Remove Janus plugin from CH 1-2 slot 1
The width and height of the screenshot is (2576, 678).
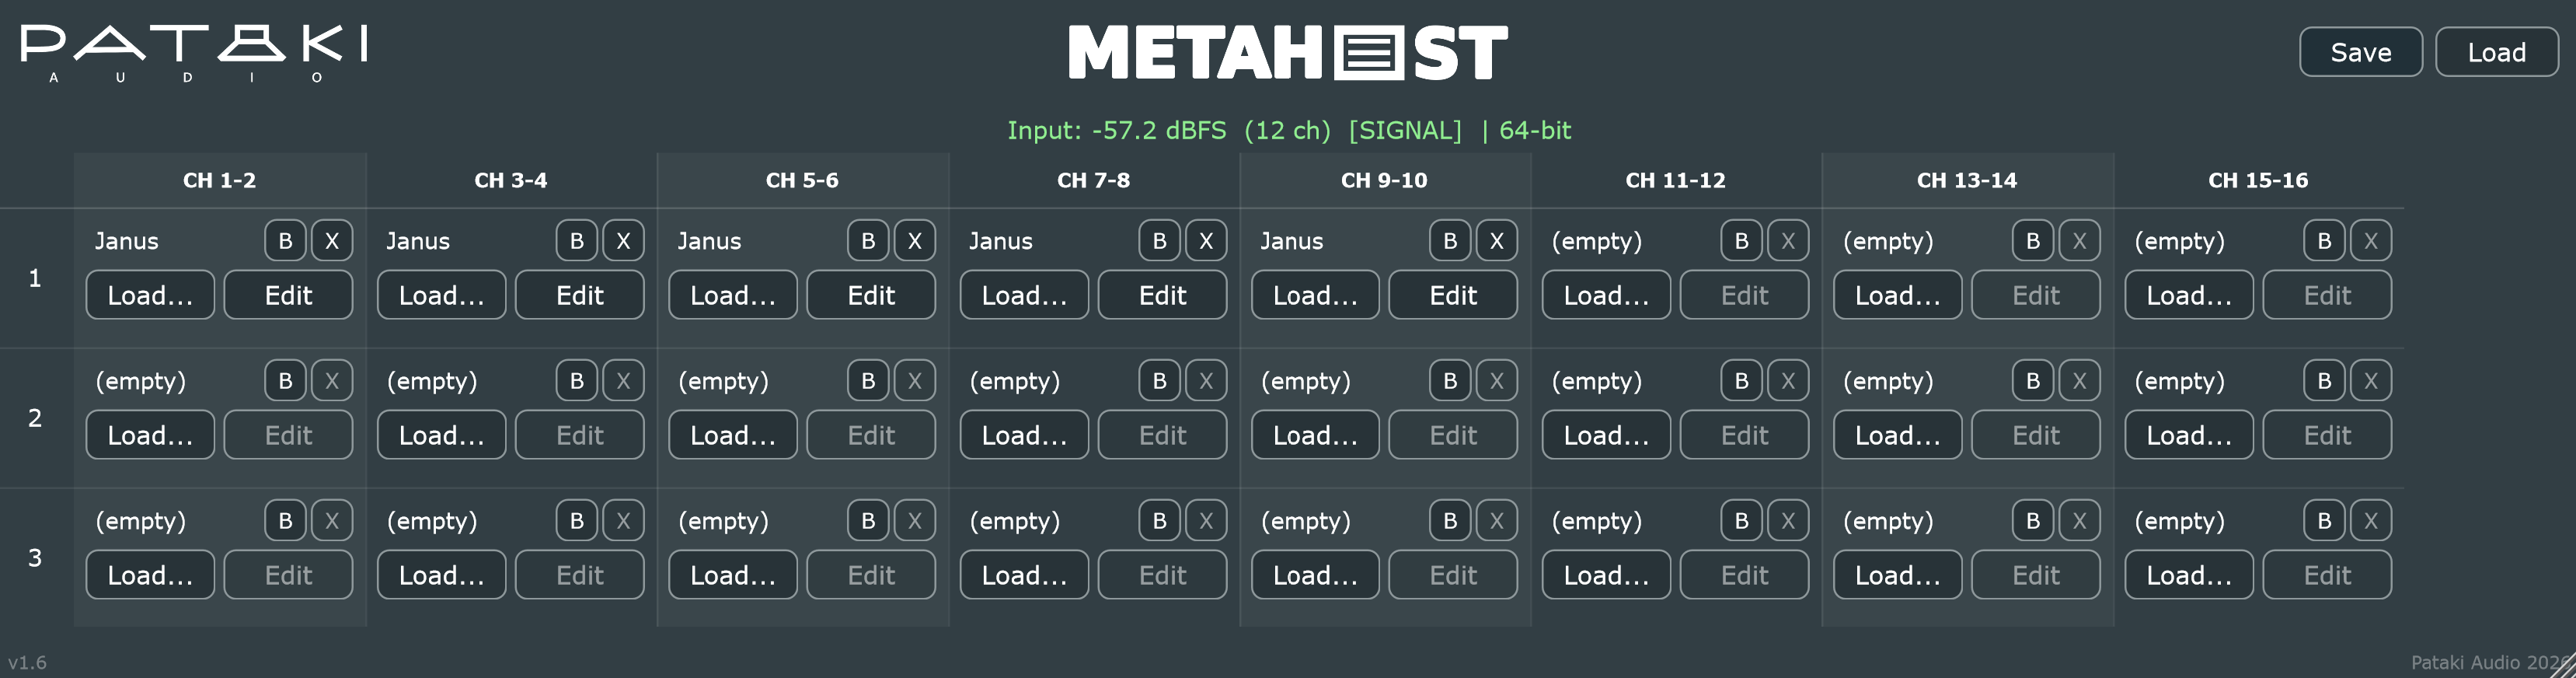pos(332,241)
